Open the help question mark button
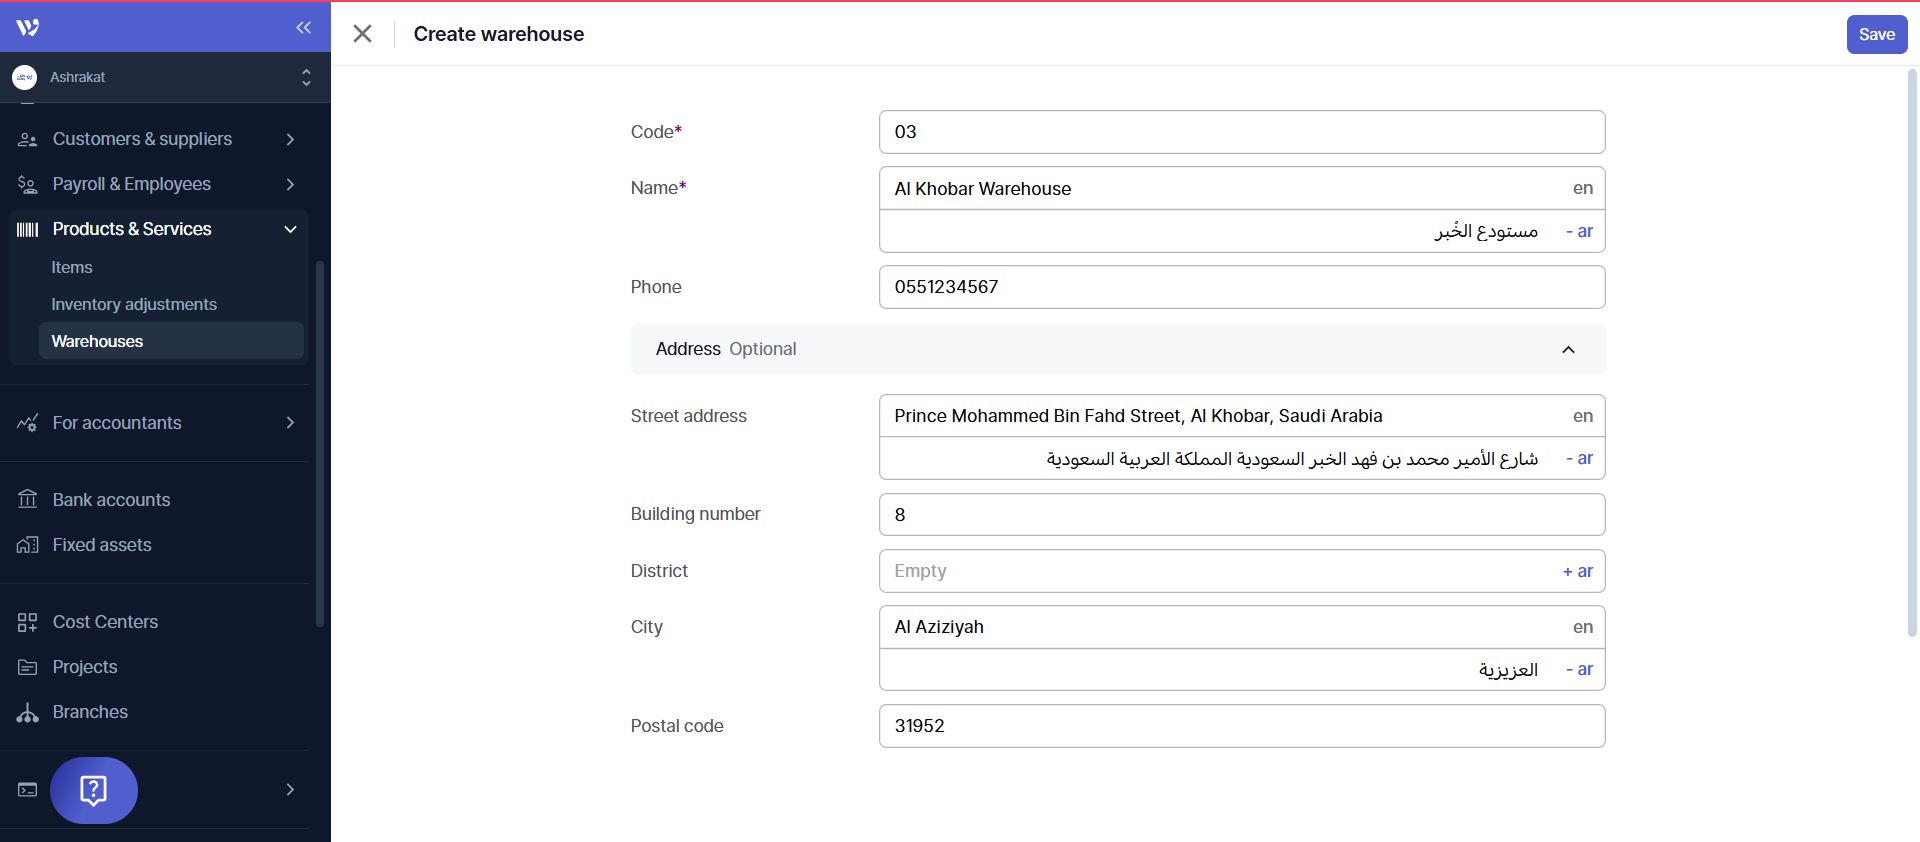1920x842 pixels. [94, 790]
